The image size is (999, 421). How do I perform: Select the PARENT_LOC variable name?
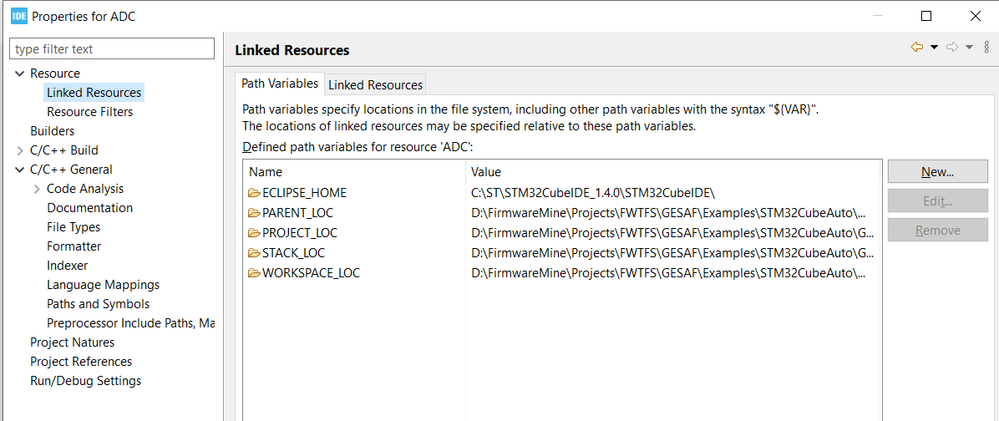pyautogui.click(x=298, y=213)
